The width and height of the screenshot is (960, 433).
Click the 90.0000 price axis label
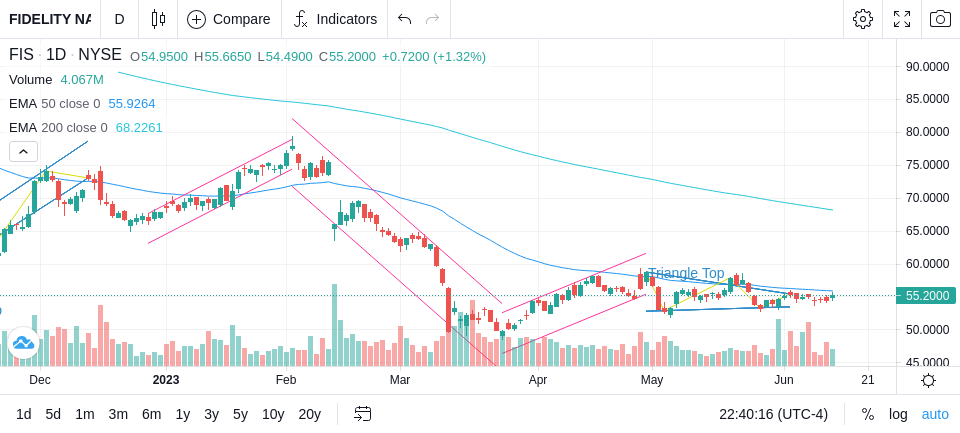tap(927, 66)
